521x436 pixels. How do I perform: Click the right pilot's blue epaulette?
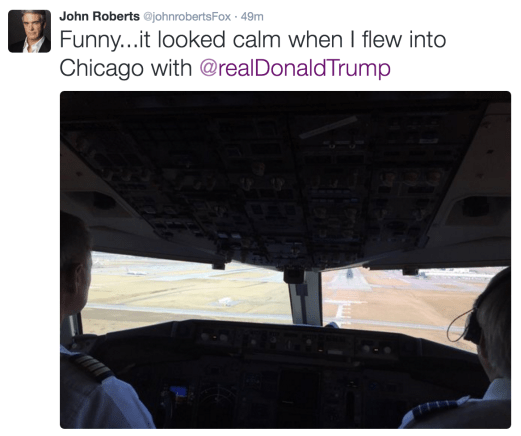pos(433,408)
